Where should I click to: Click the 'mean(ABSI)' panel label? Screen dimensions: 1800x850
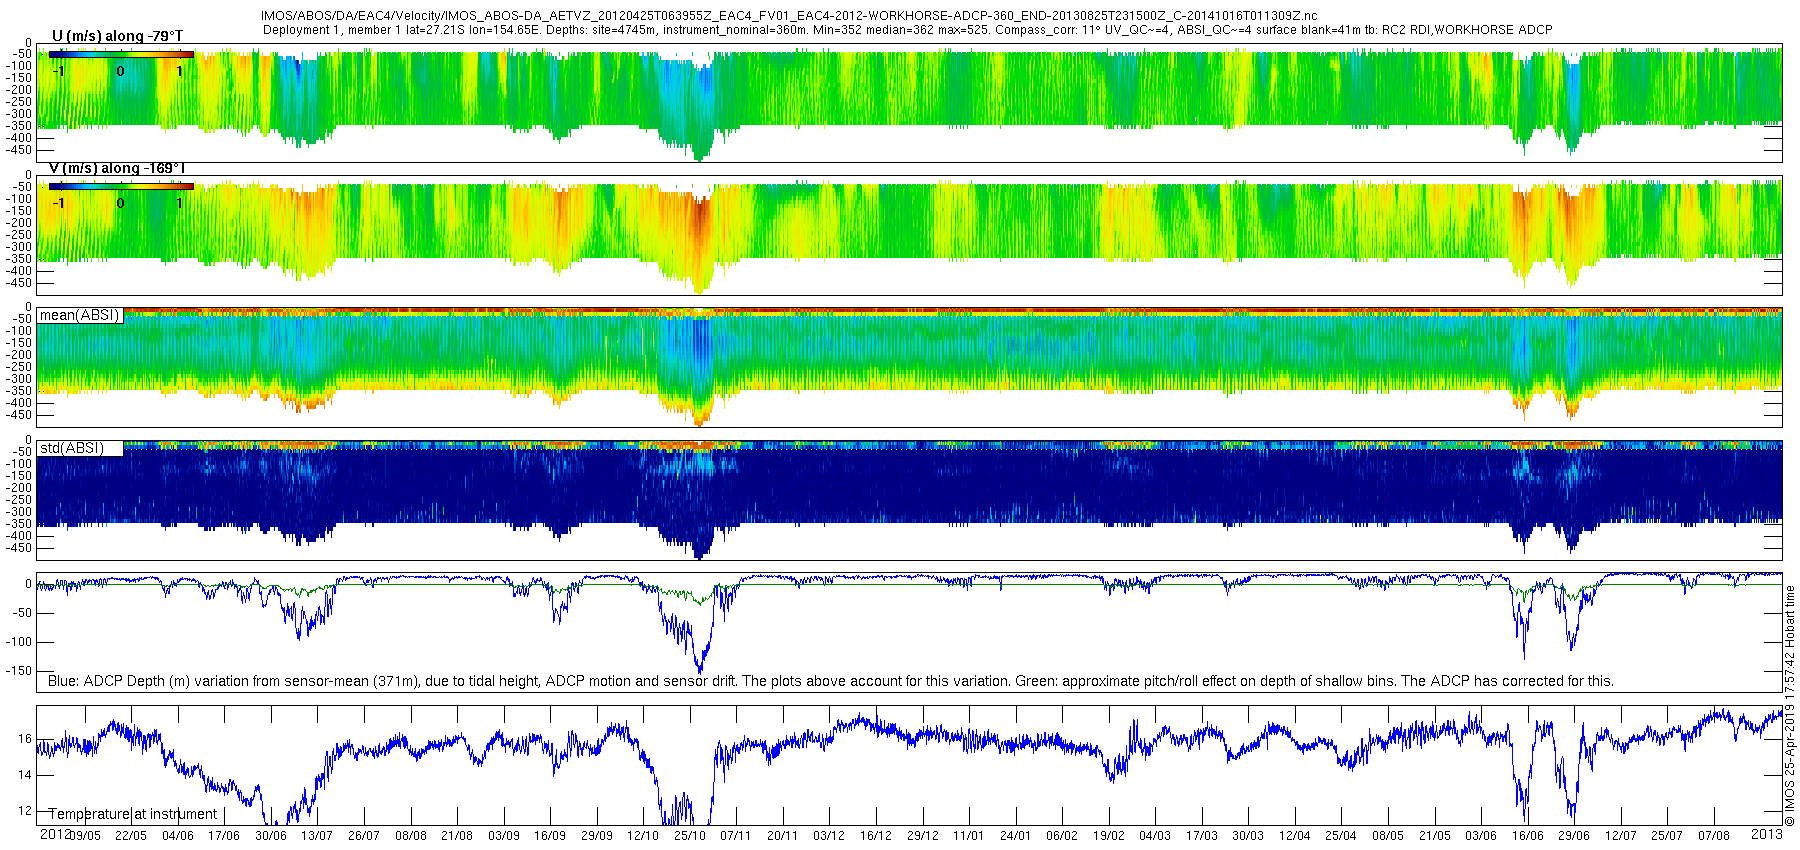(x=79, y=315)
